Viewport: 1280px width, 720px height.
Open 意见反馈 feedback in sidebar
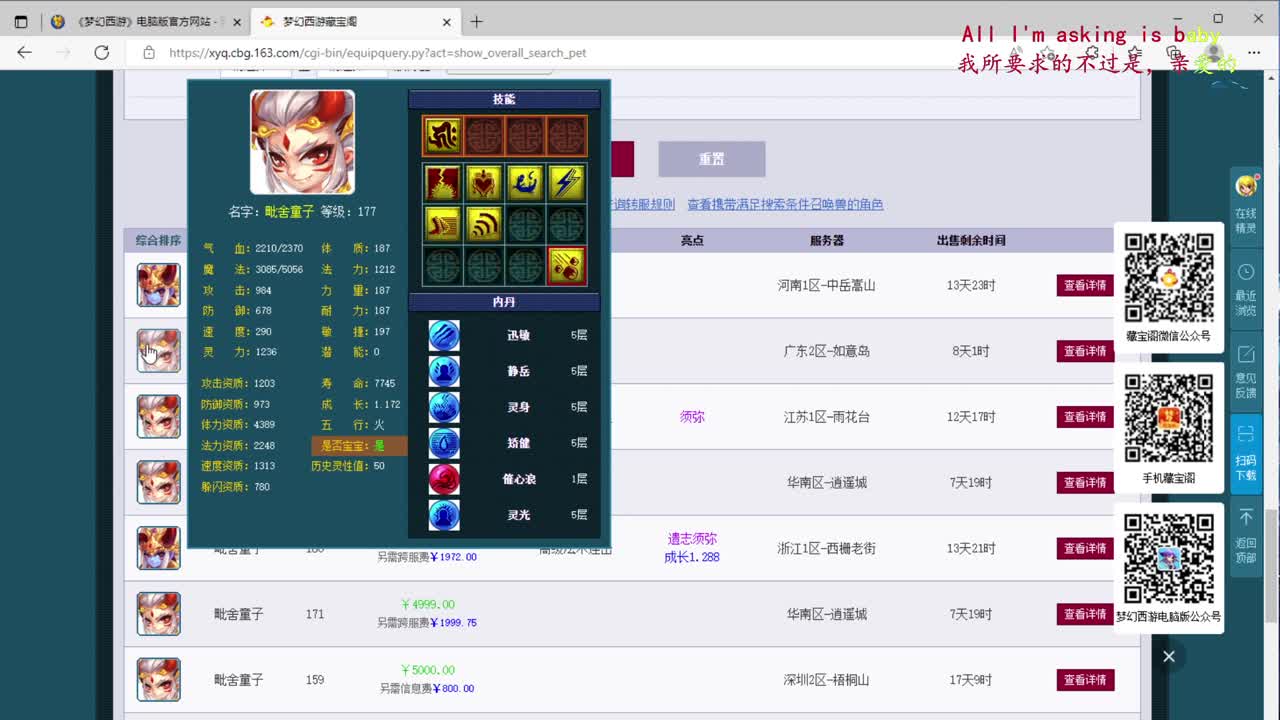pos(1246,371)
